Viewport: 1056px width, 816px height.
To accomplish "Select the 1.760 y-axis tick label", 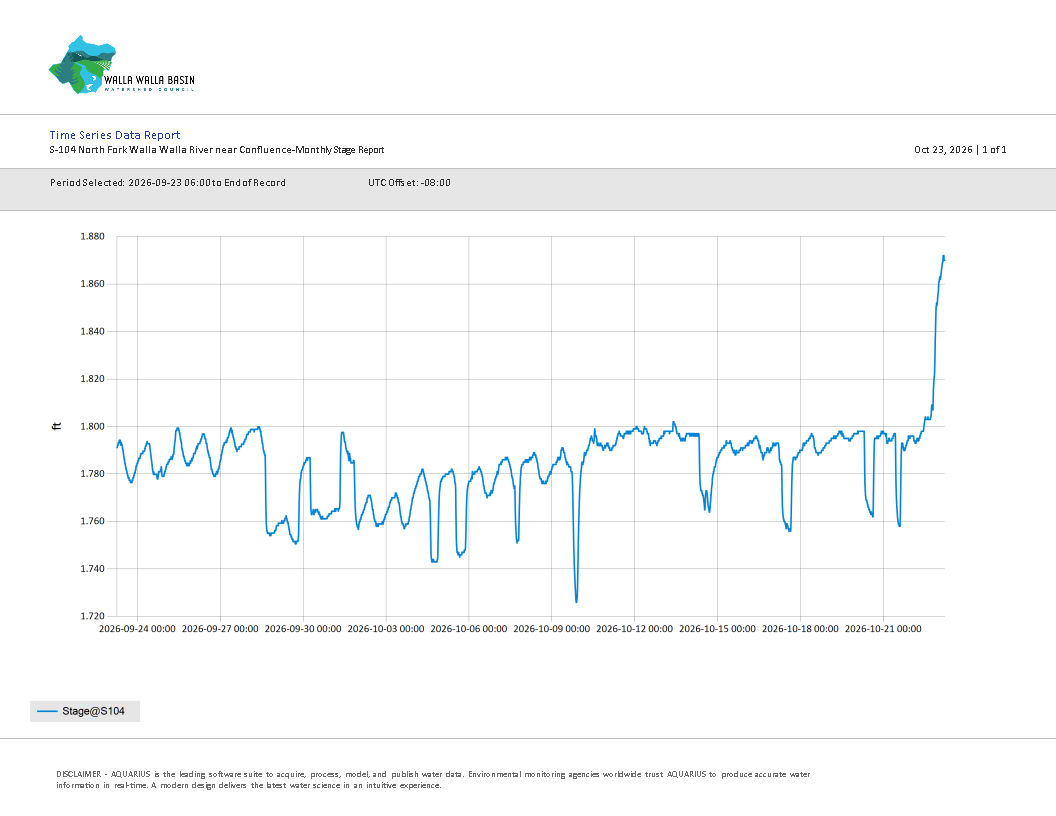I will (x=92, y=521).
